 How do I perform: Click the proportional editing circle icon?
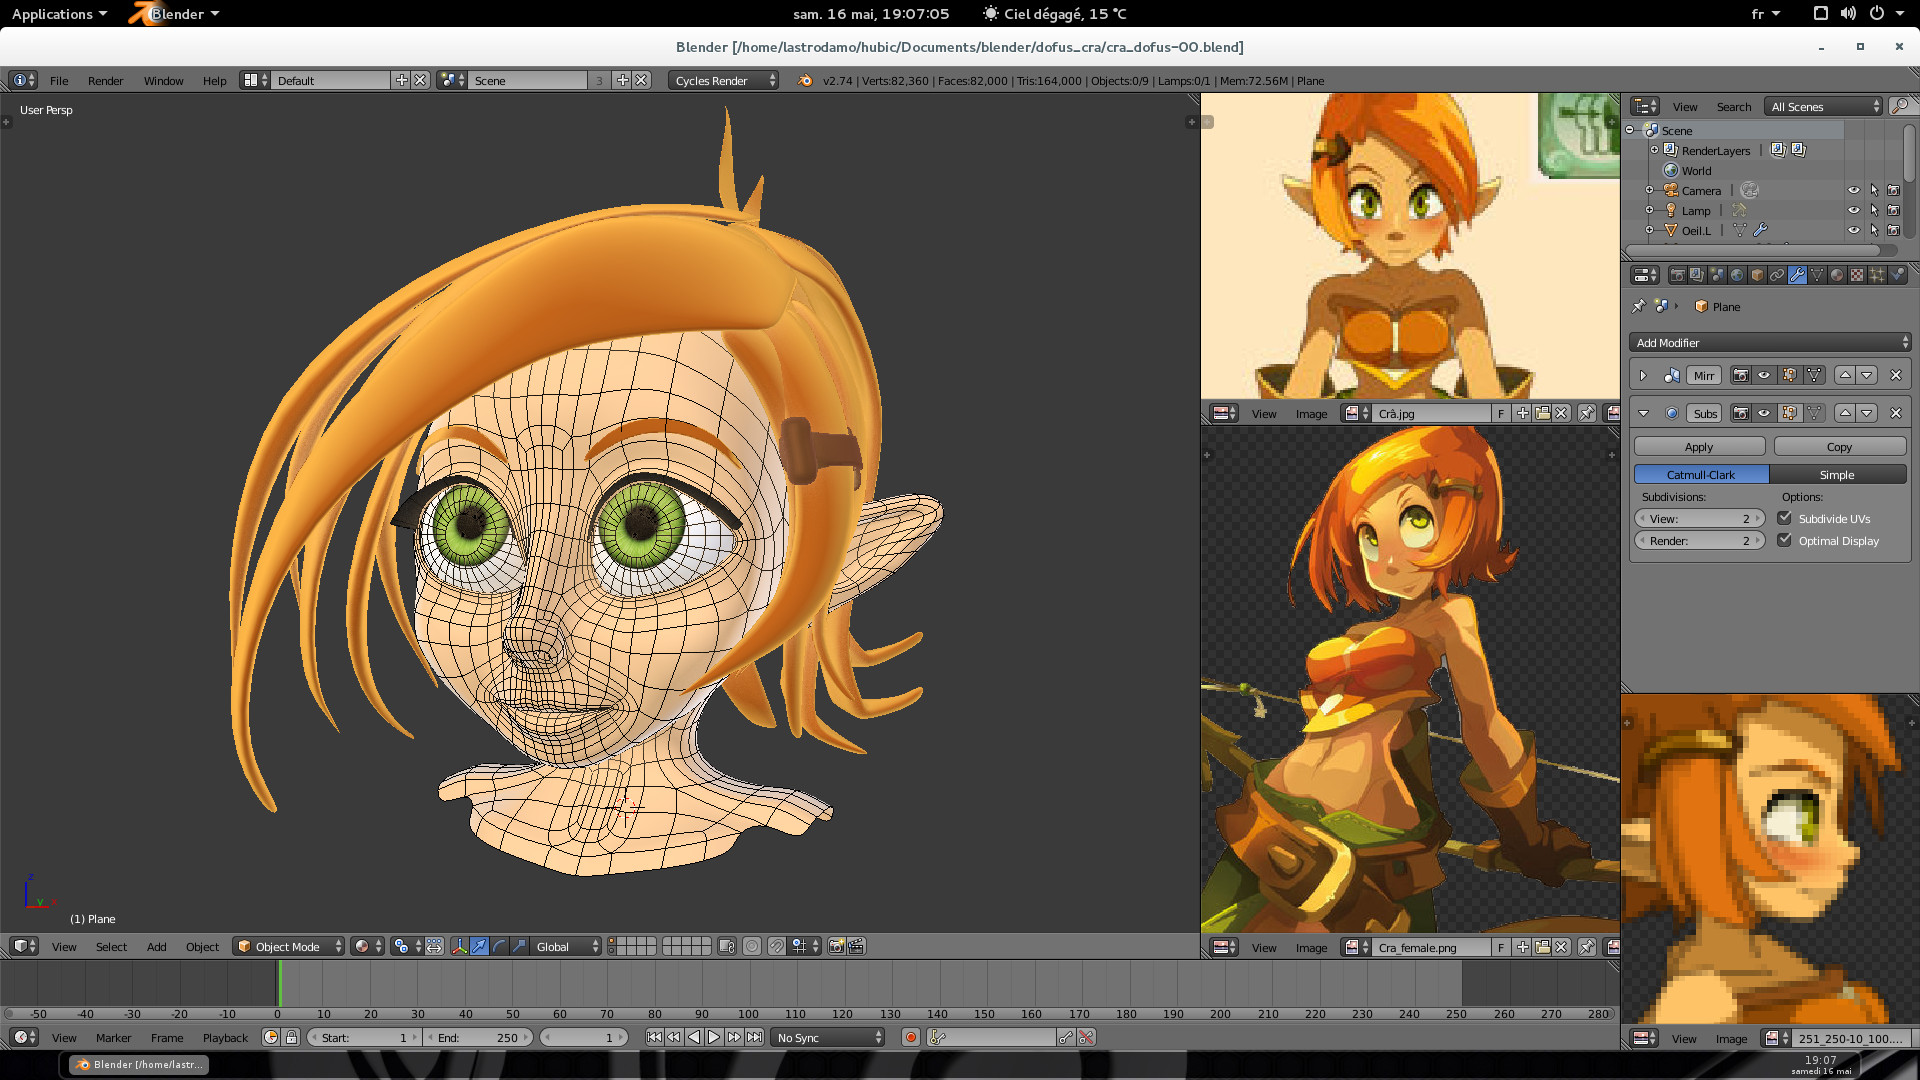pos(752,946)
